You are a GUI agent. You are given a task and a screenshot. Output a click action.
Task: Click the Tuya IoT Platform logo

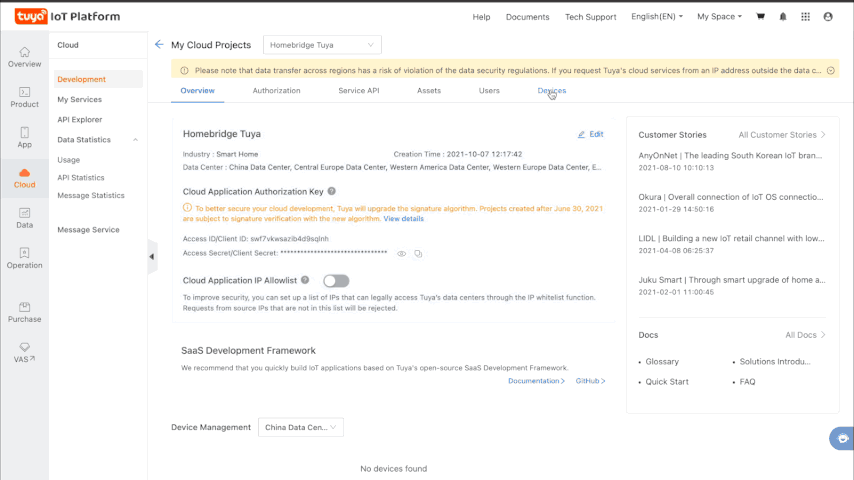pyautogui.click(x=68, y=16)
